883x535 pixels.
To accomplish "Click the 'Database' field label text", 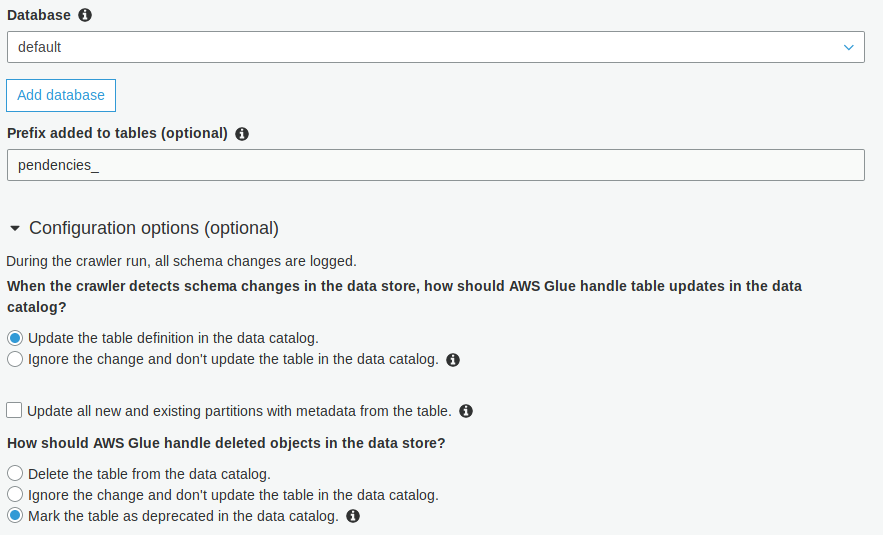I will 39,16.
